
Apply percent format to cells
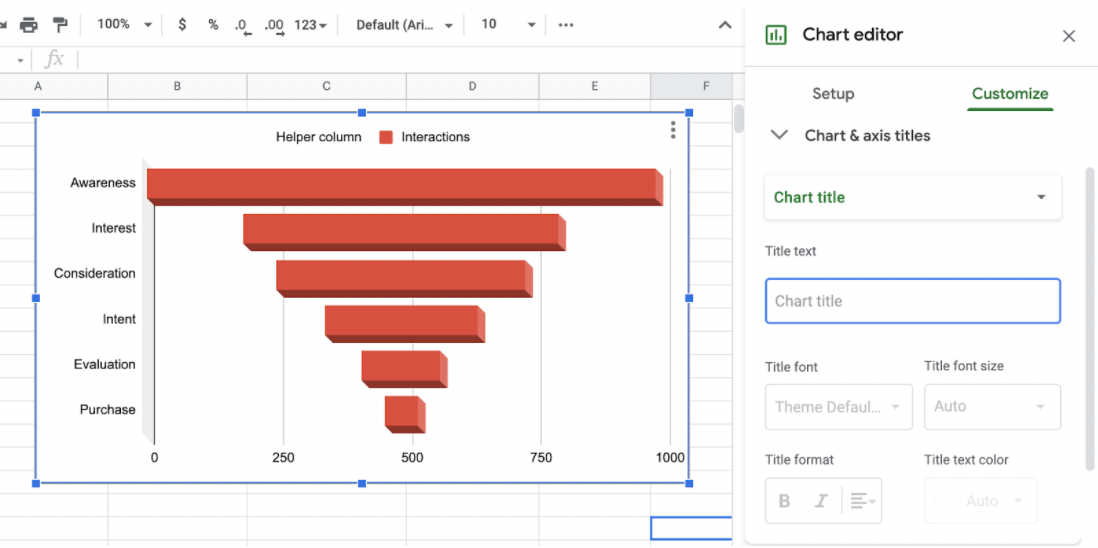click(x=213, y=24)
